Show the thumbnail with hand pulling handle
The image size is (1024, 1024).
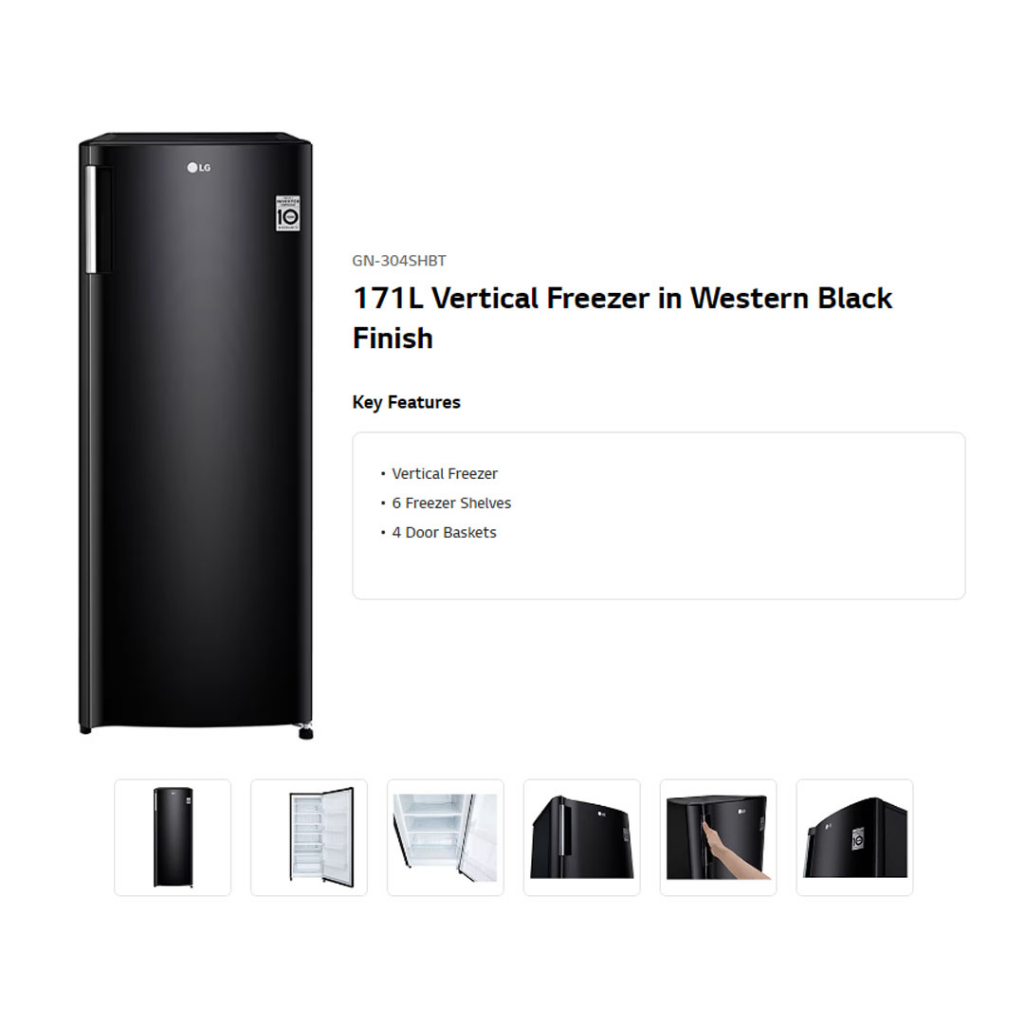click(x=718, y=837)
